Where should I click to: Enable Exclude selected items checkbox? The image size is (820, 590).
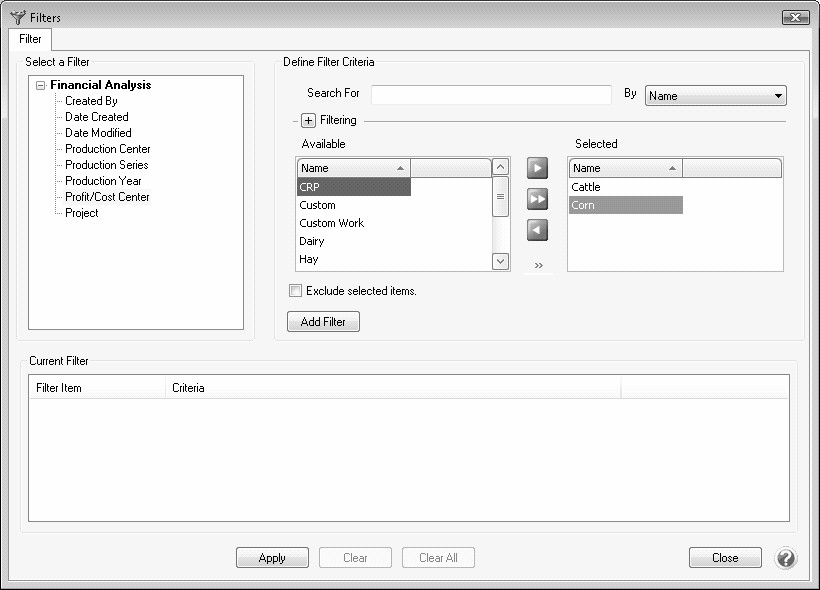(295, 291)
